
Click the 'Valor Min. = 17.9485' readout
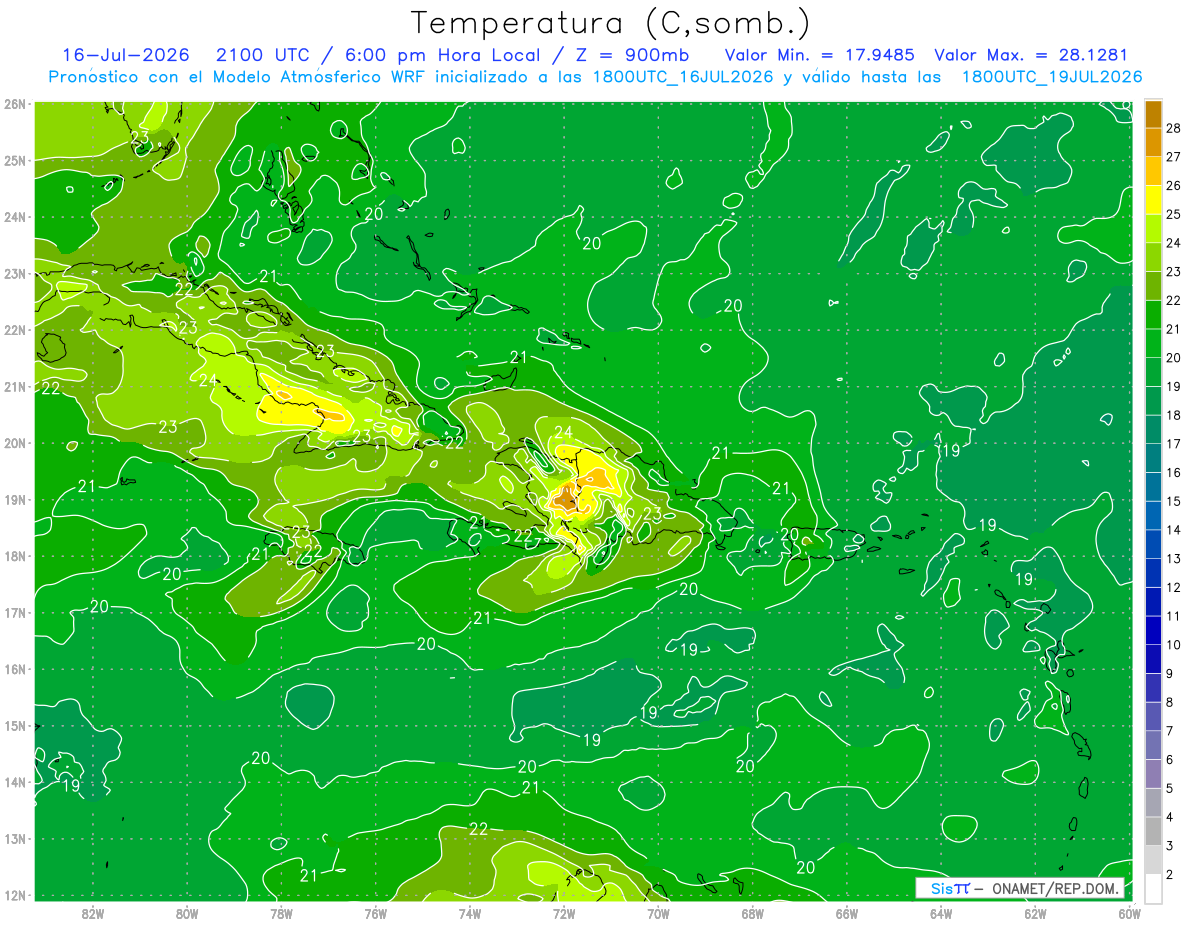[819, 55]
